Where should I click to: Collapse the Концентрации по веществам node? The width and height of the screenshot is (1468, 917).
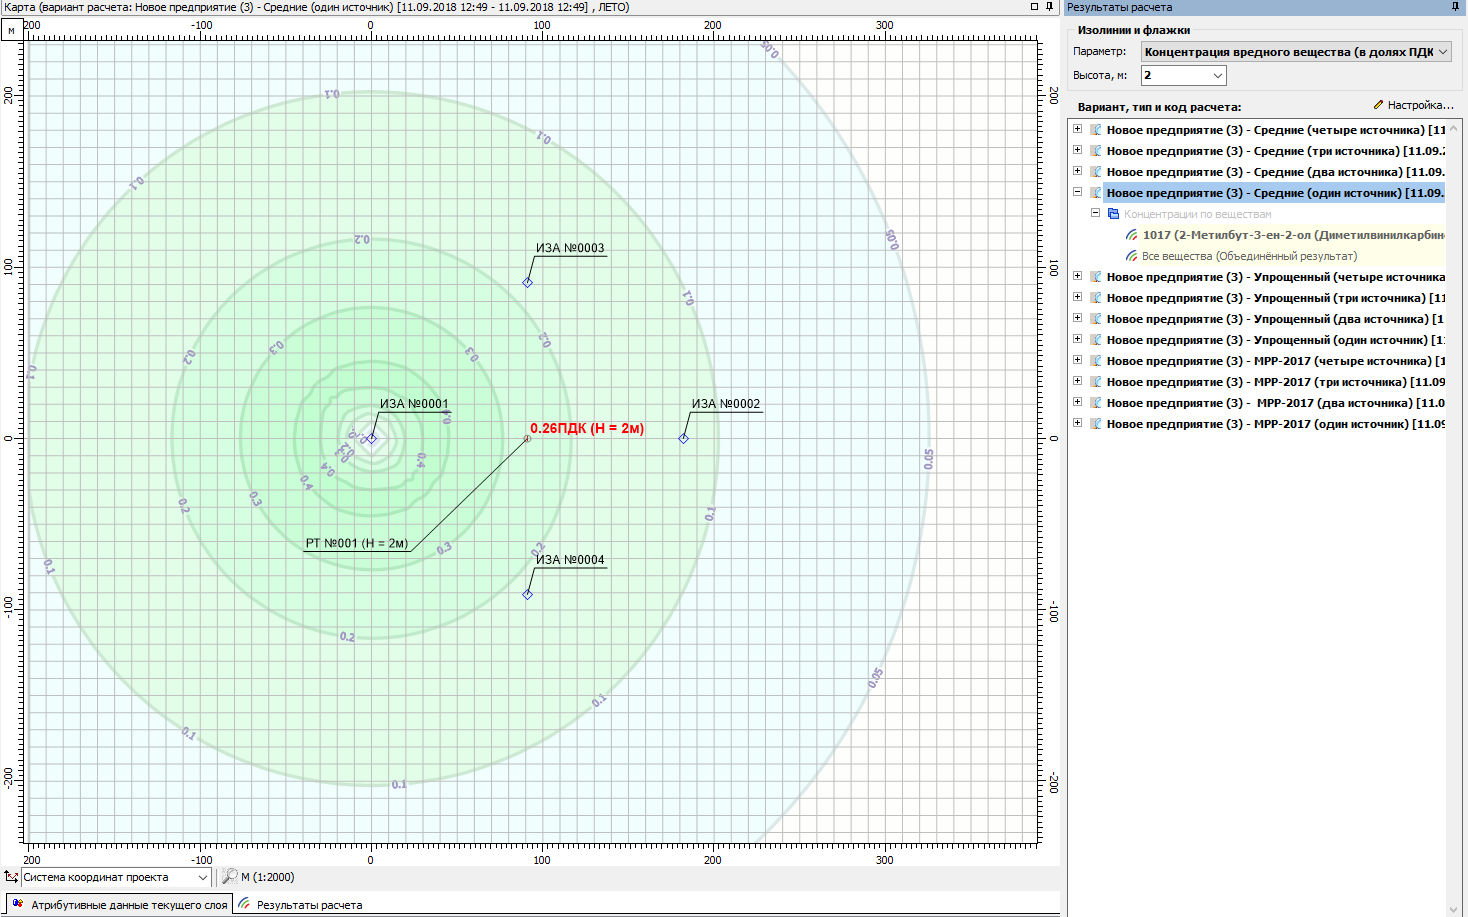coord(1095,213)
